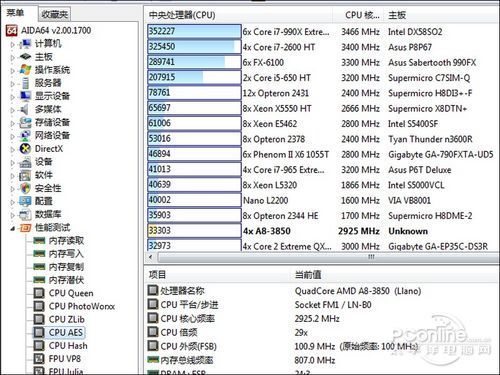Expand the 显示设备 tree node arrow

point(13,97)
